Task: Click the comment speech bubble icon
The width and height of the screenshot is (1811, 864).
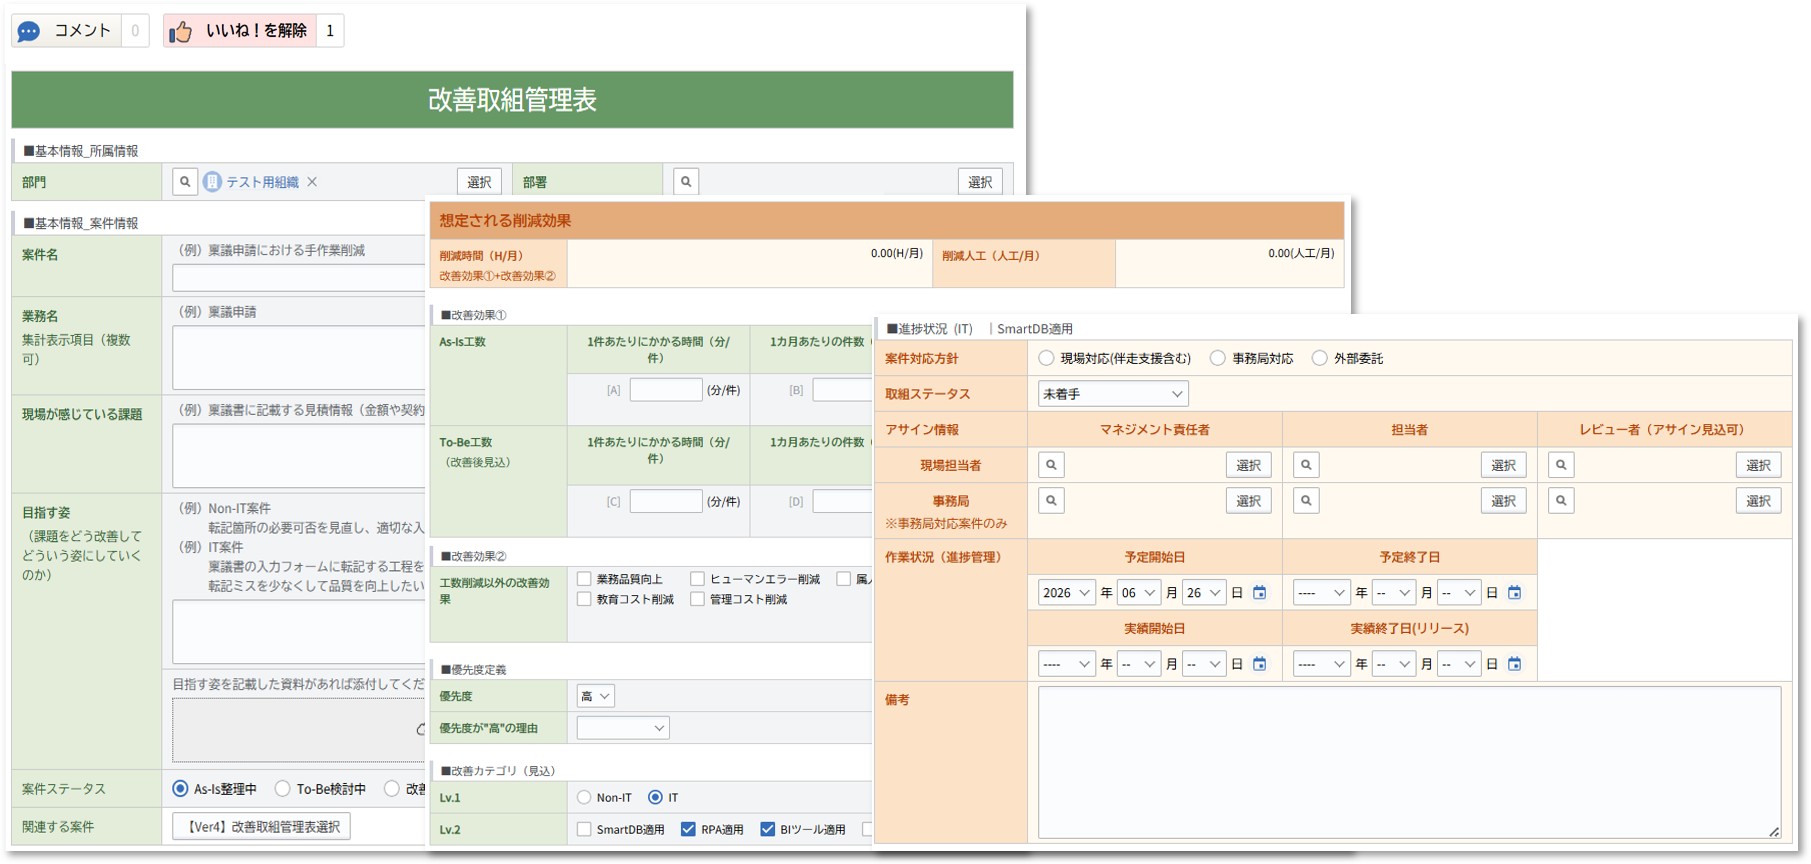Action: click(x=29, y=31)
